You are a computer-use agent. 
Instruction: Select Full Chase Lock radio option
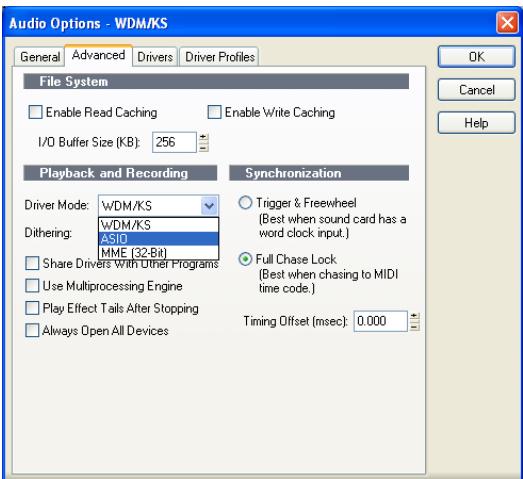click(245, 259)
